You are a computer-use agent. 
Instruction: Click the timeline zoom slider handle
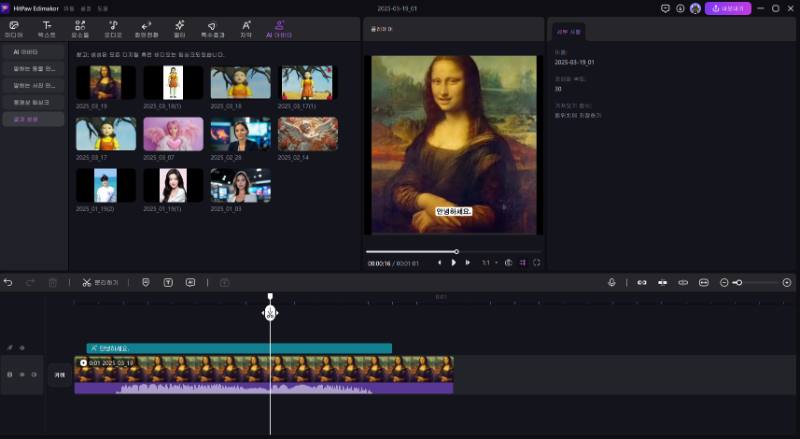coord(738,282)
